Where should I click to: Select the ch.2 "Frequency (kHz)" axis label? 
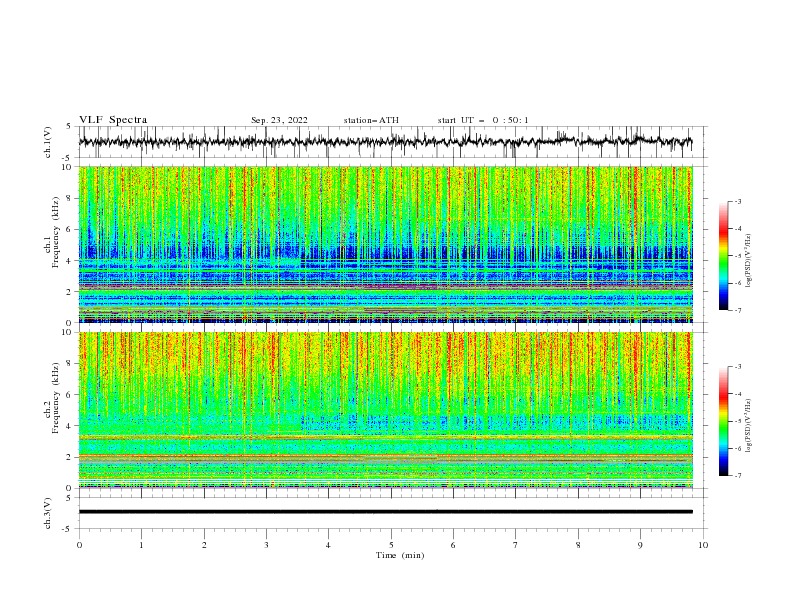(x=56, y=398)
